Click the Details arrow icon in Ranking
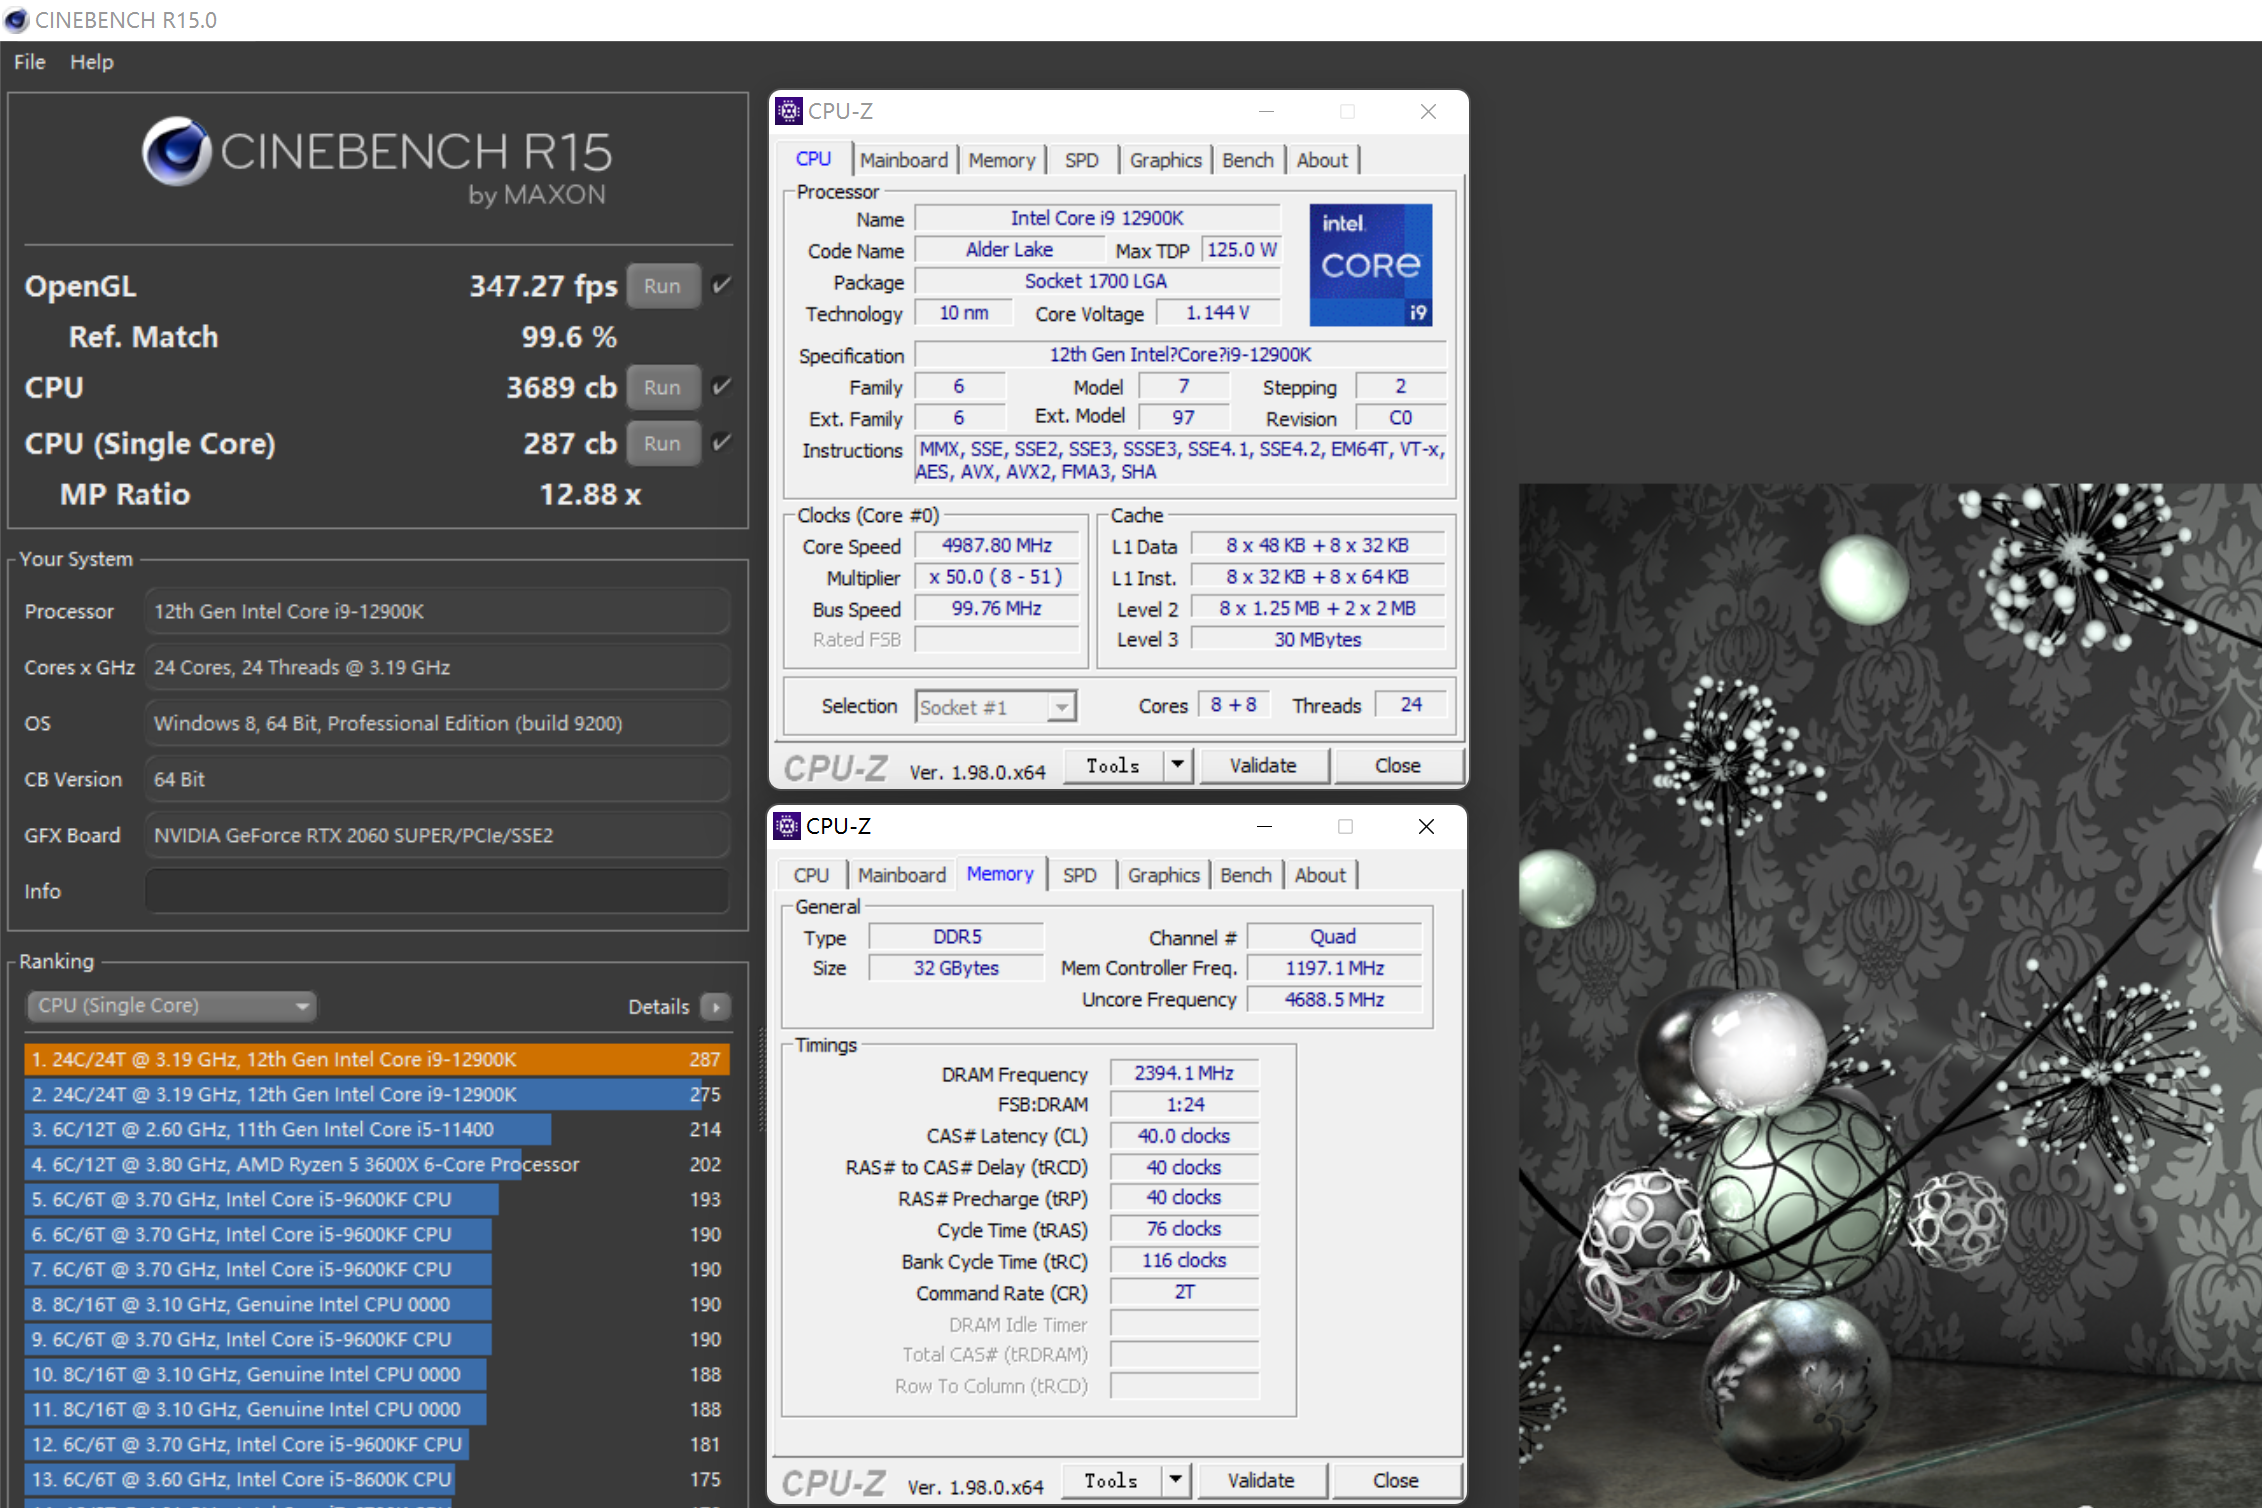Image resolution: width=2262 pixels, height=1508 pixels. pyautogui.click(x=715, y=1006)
